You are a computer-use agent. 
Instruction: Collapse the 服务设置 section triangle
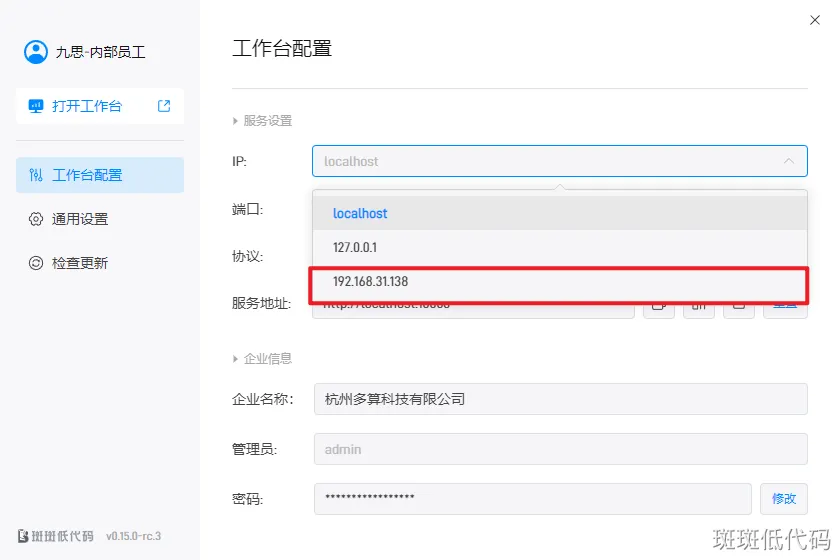pos(236,121)
